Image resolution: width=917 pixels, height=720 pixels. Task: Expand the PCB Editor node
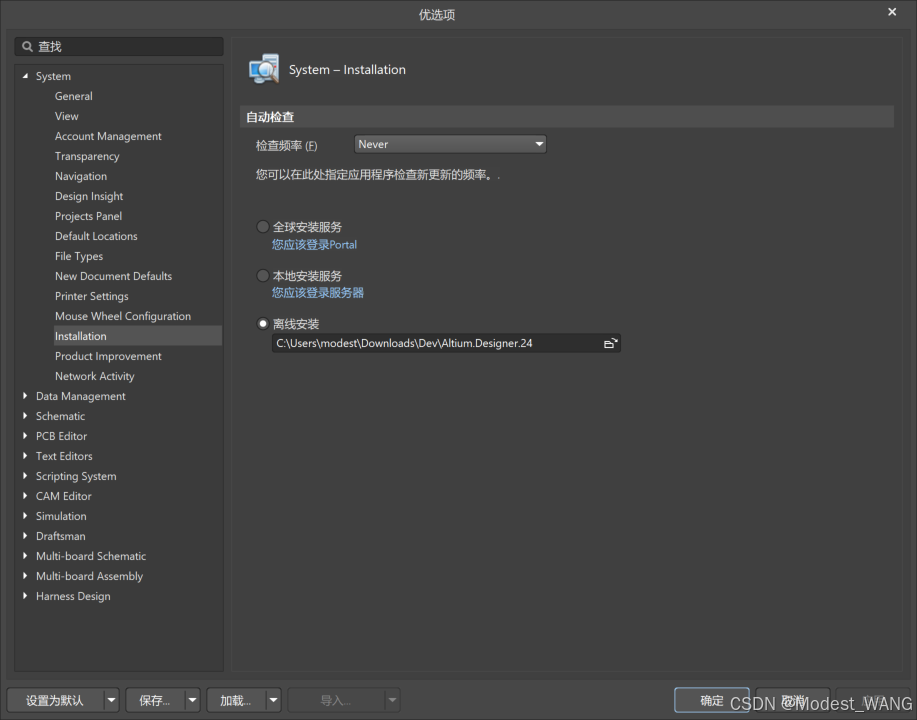25,436
